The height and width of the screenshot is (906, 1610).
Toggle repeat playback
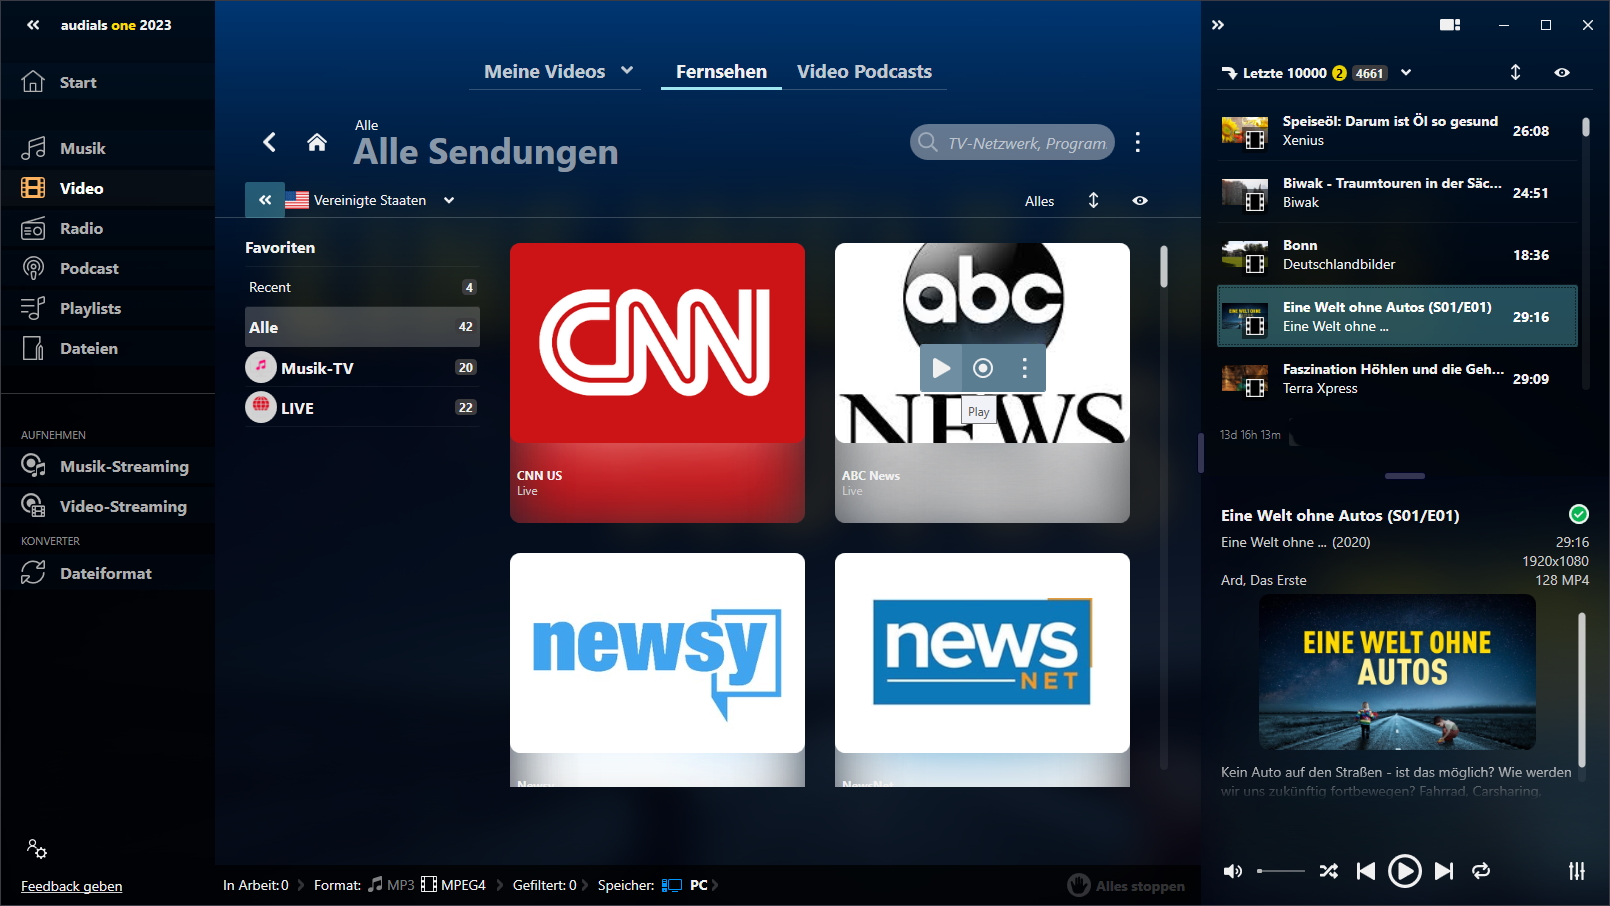coord(1481,871)
